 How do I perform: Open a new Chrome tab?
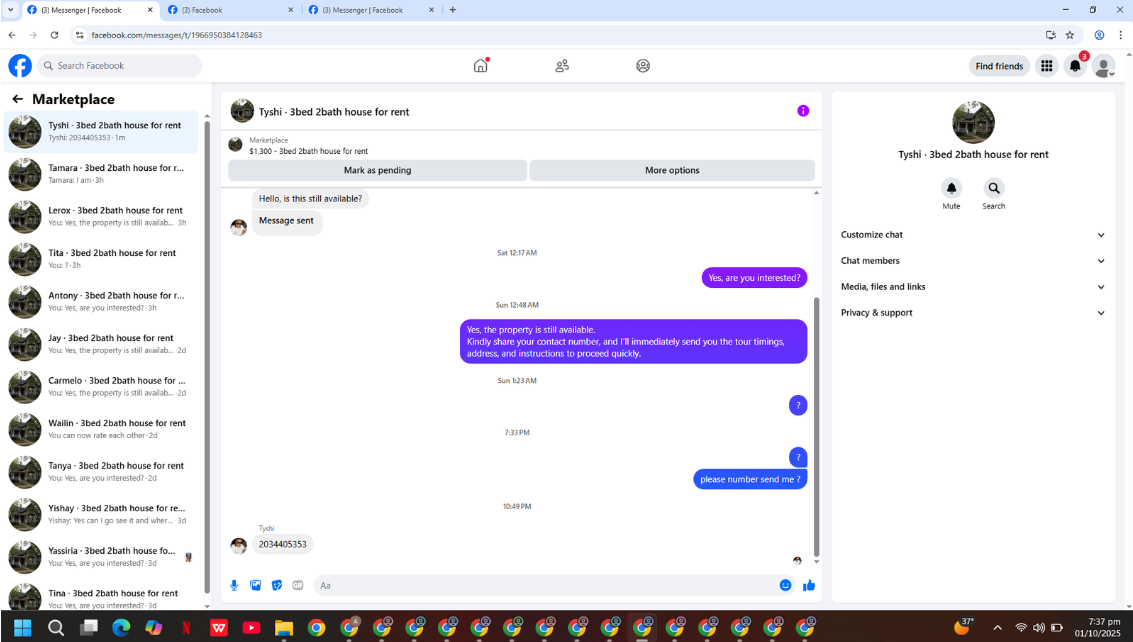(452, 10)
